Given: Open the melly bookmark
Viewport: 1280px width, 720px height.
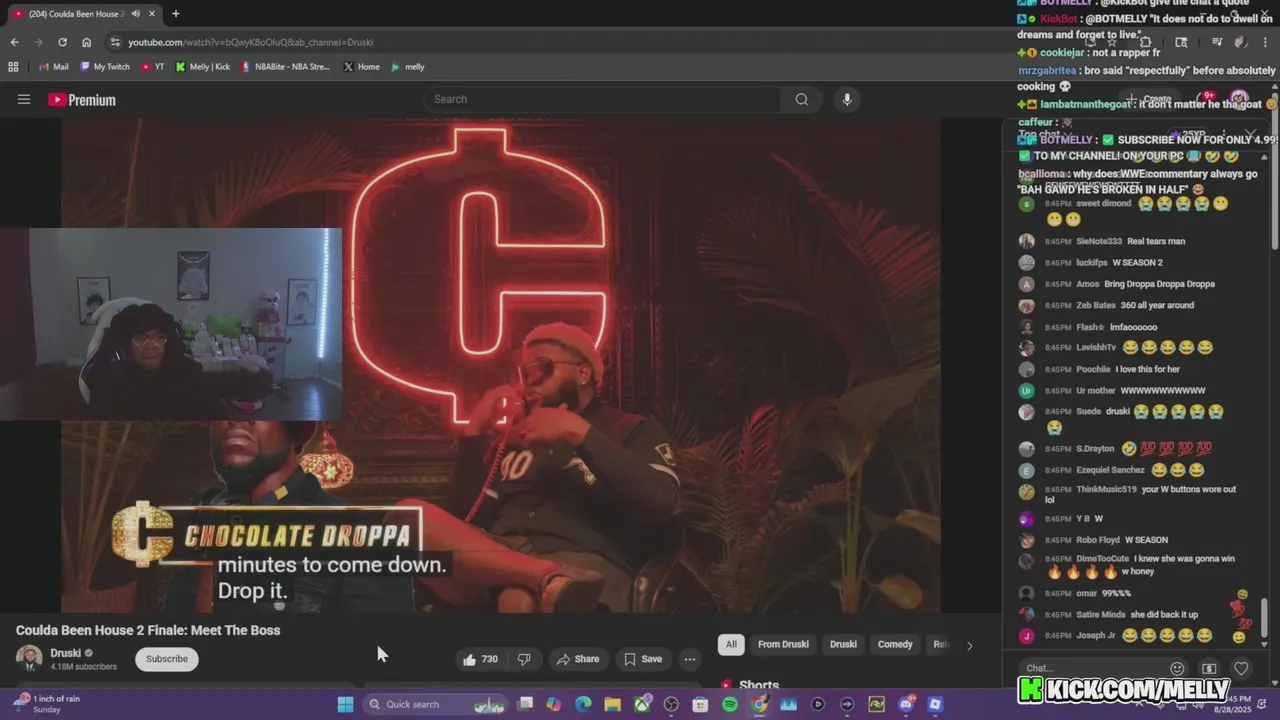Looking at the screenshot, I should tap(407, 67).
